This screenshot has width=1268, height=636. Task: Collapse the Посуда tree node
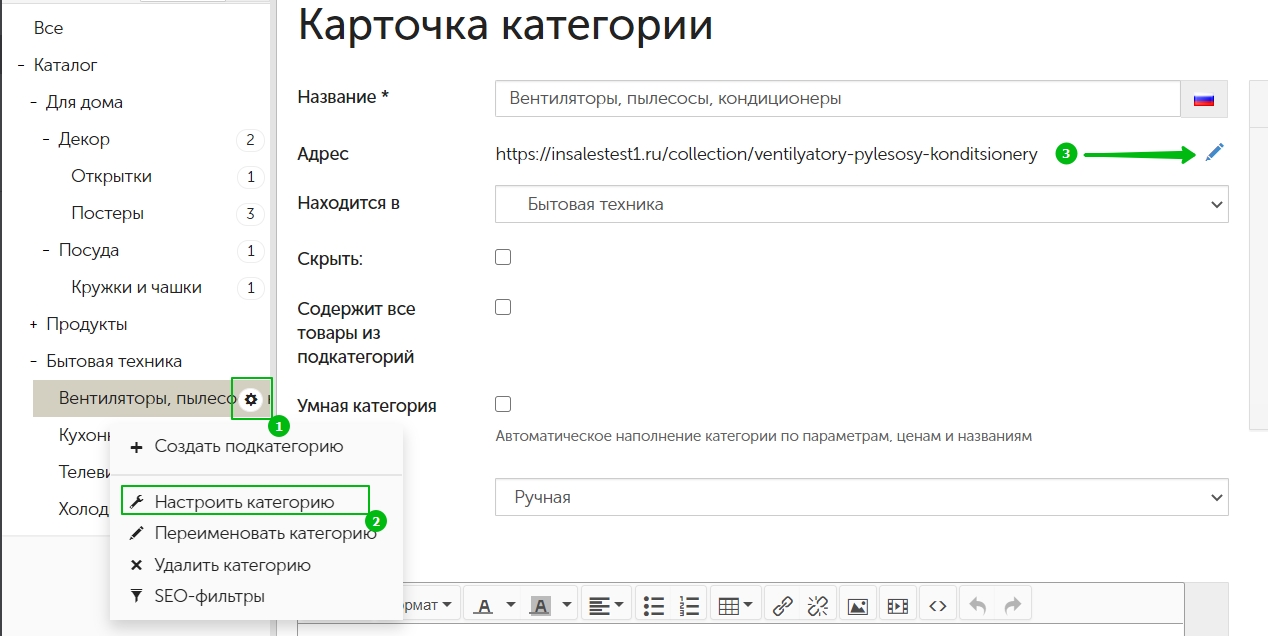point(46,250)
